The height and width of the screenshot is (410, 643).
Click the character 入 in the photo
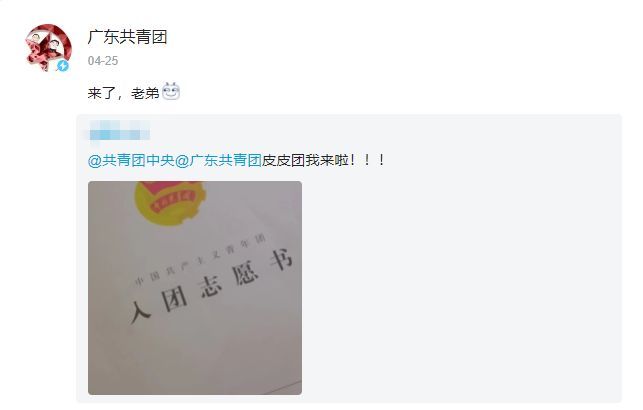[141, 312]
